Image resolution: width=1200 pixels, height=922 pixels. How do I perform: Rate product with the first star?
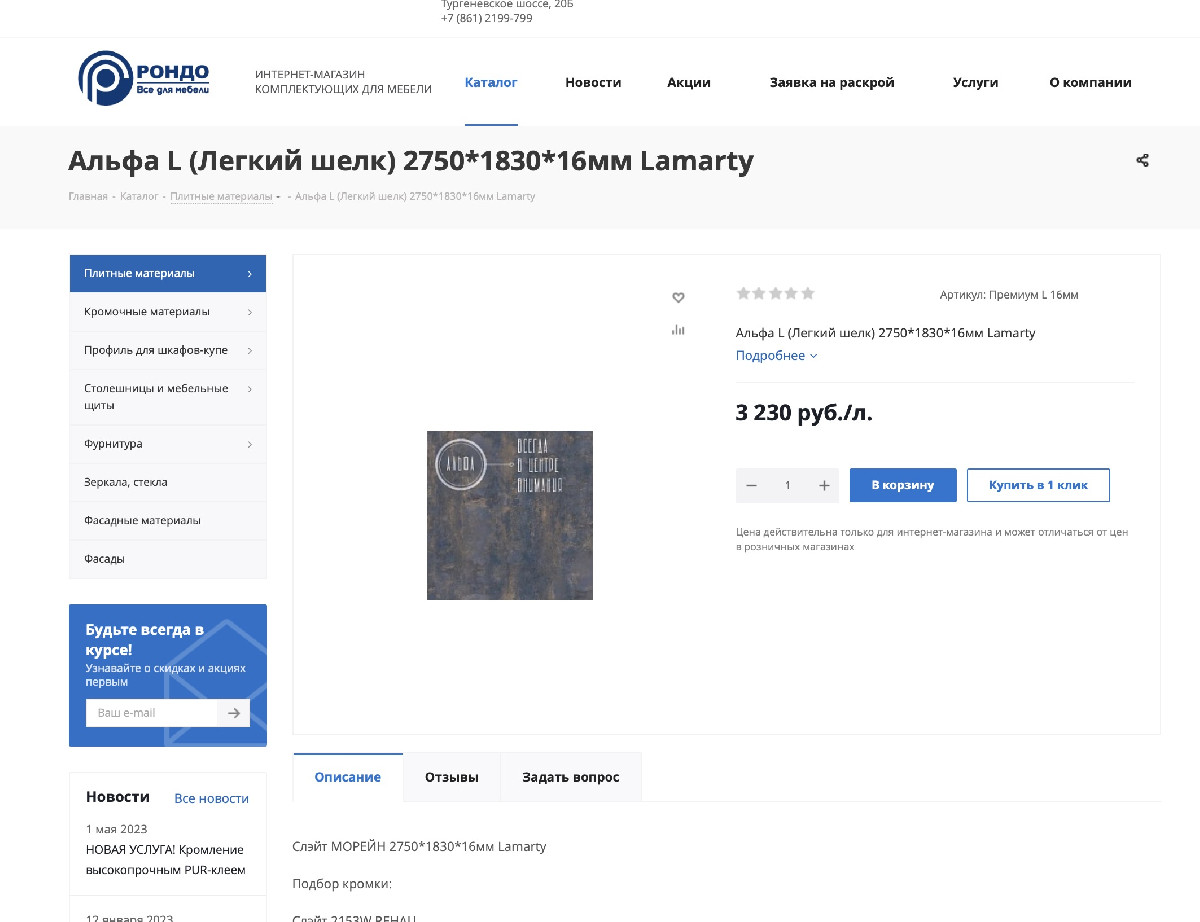tap(743, 293)
